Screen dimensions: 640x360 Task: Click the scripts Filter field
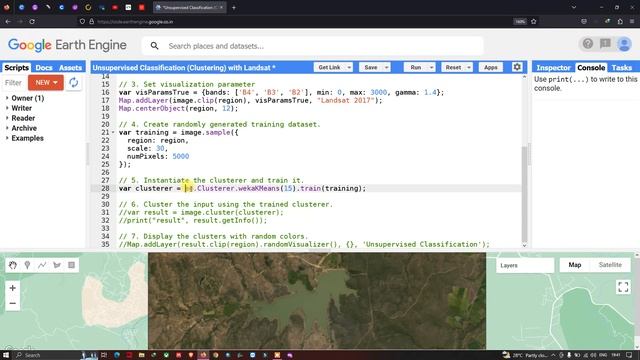coord(13,83)
